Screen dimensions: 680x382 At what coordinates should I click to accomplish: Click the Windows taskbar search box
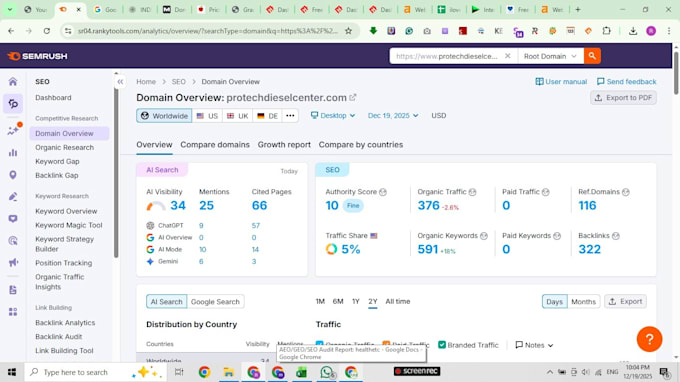click(95, 372)
